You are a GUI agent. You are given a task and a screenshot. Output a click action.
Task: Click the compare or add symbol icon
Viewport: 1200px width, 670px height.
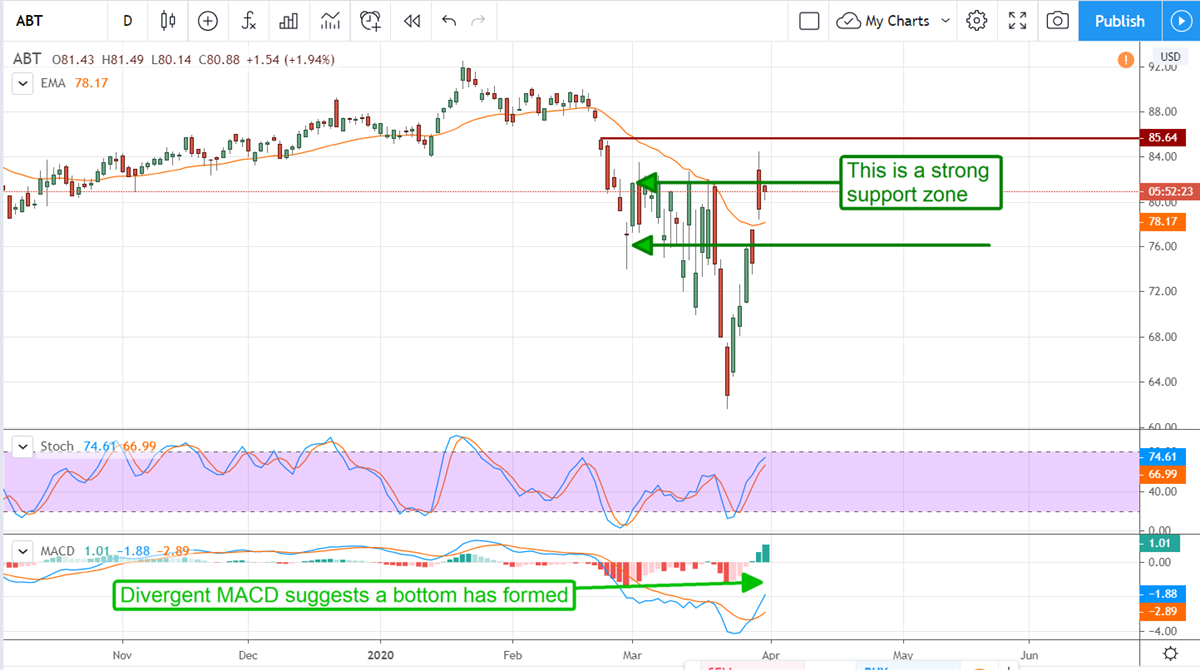pyautogui.click(x=208, y=20)
